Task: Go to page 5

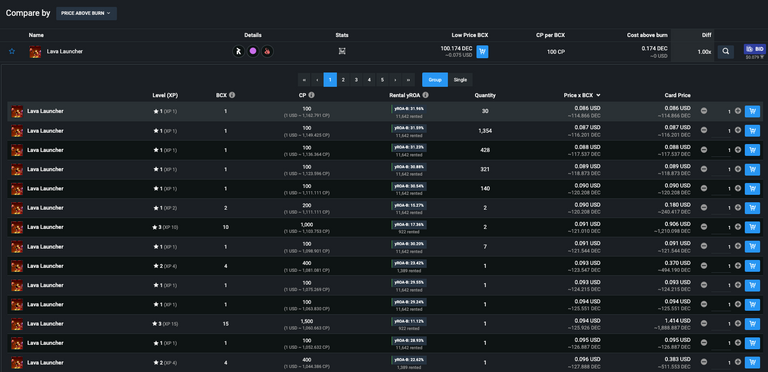Action: point(382,80)
